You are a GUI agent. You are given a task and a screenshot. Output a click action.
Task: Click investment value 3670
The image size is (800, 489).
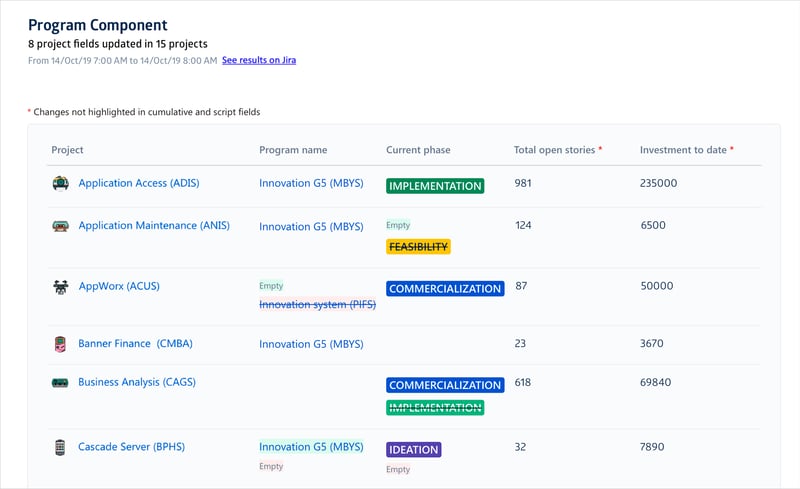(652, 344)
